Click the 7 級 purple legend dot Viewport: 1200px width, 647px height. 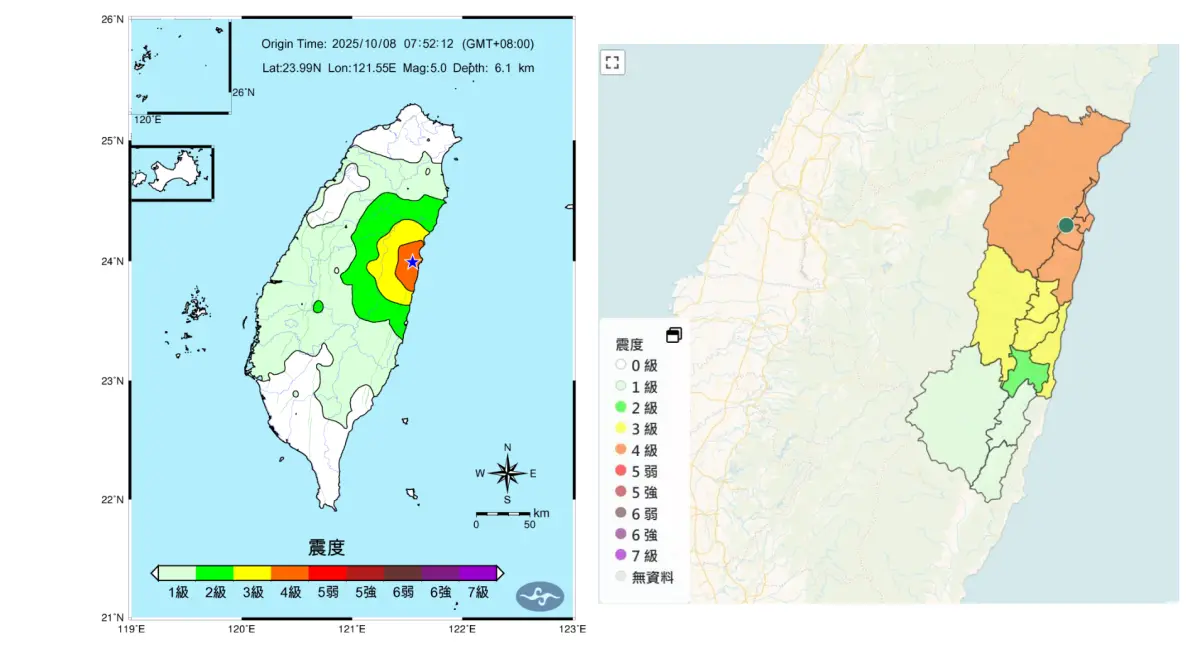[621, 555]
